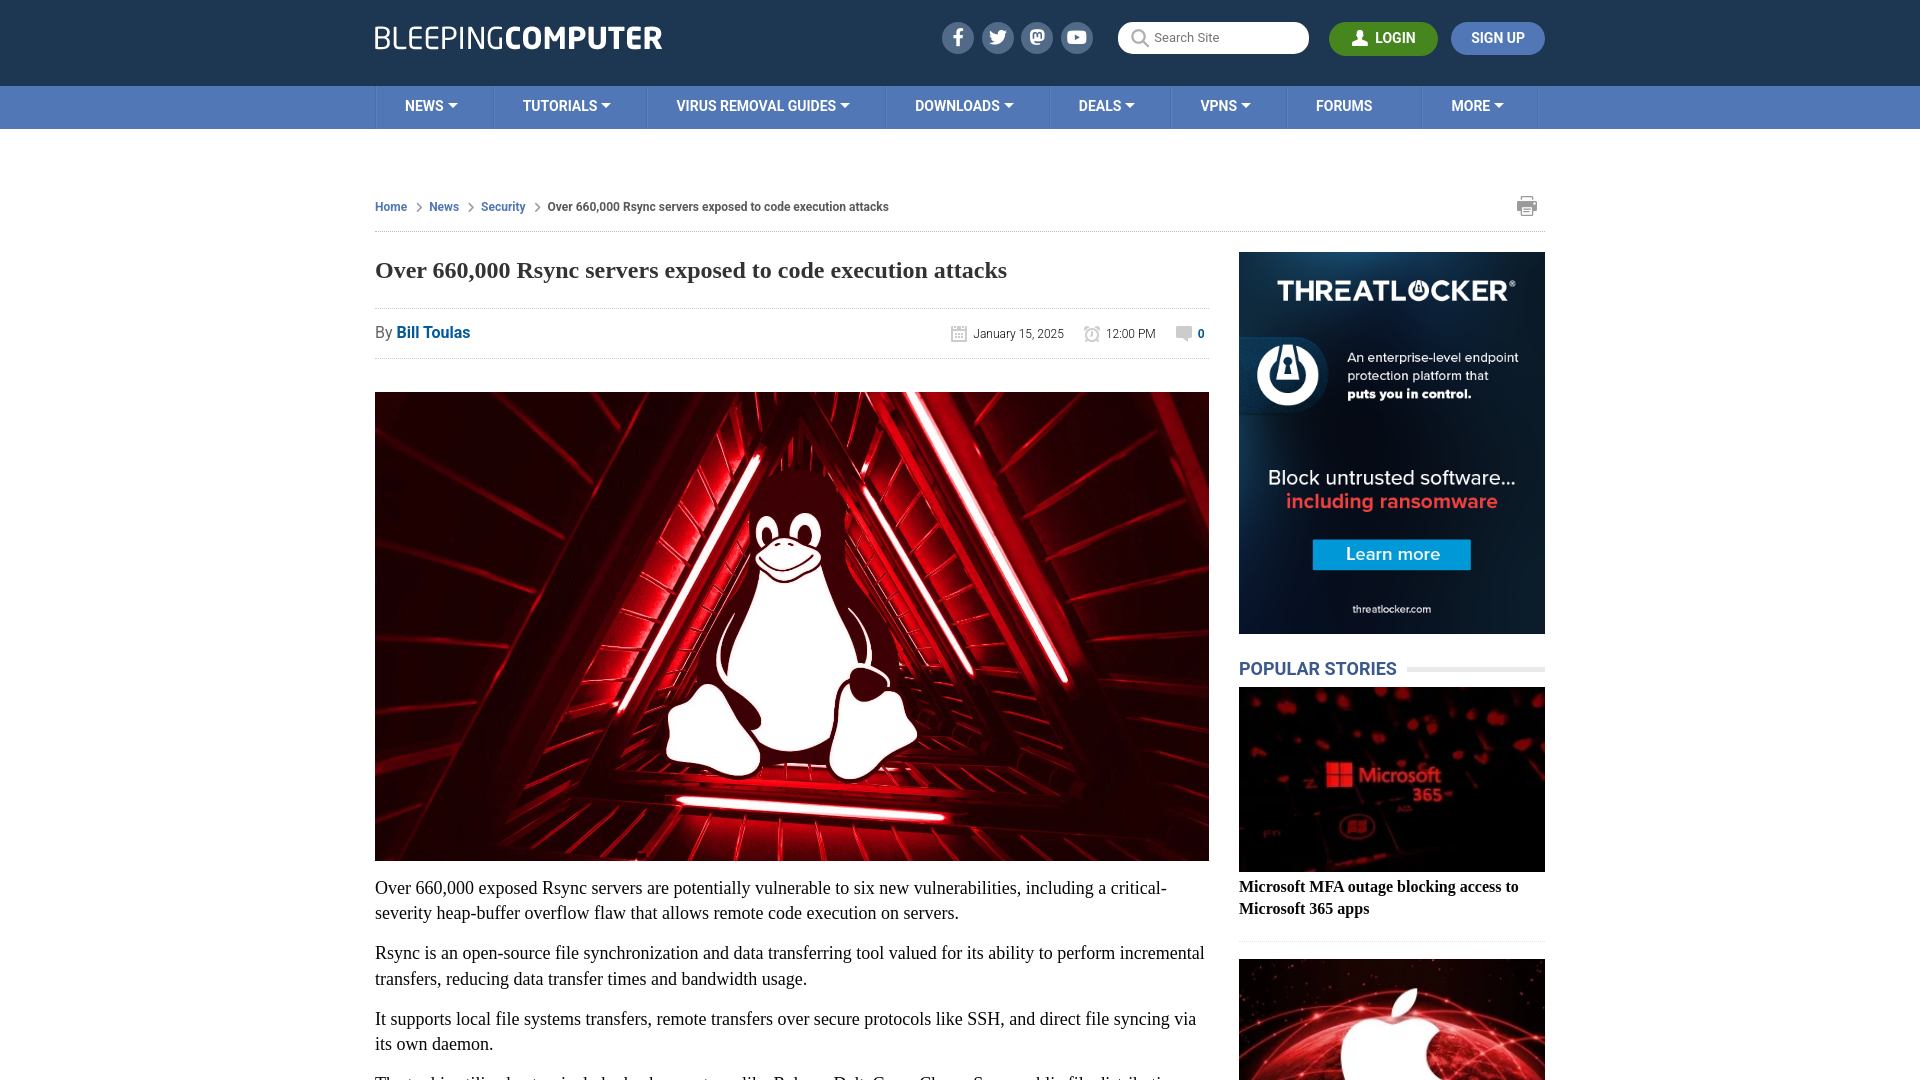The image size is (1920, 1080).
Task: Click the Security breadcrumb link
Action: 502,206
